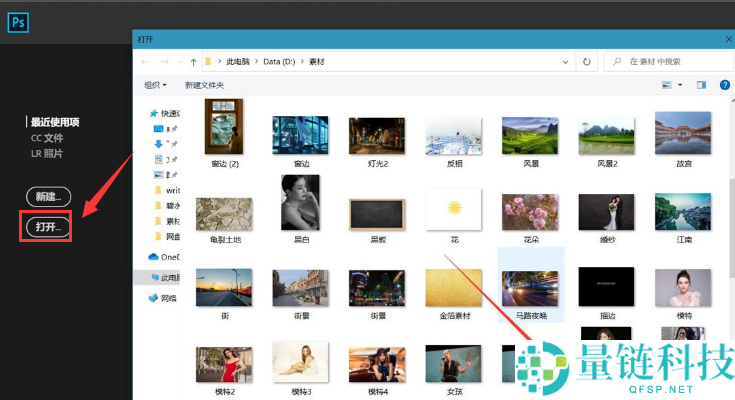
Task: Go forward using the forward arrow
Action: tap(165, 62)
